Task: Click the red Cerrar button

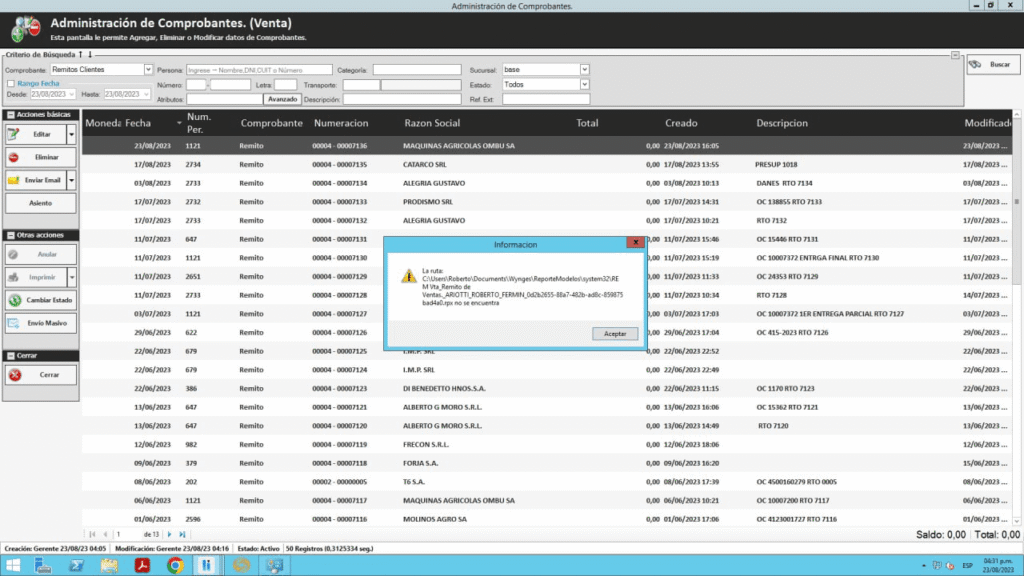Action: (x=41, y=375)
